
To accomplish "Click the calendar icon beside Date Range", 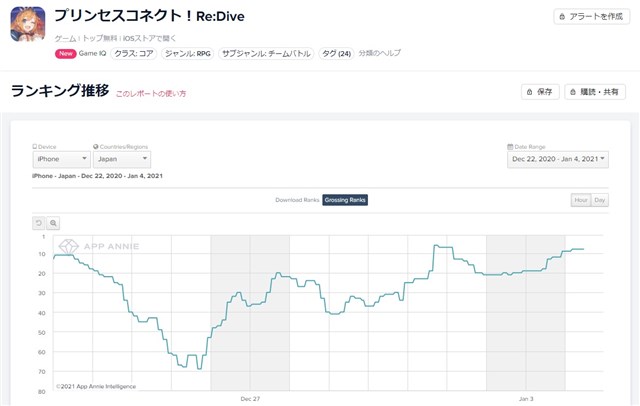I will pyautogui.click(x=510, y=146).
